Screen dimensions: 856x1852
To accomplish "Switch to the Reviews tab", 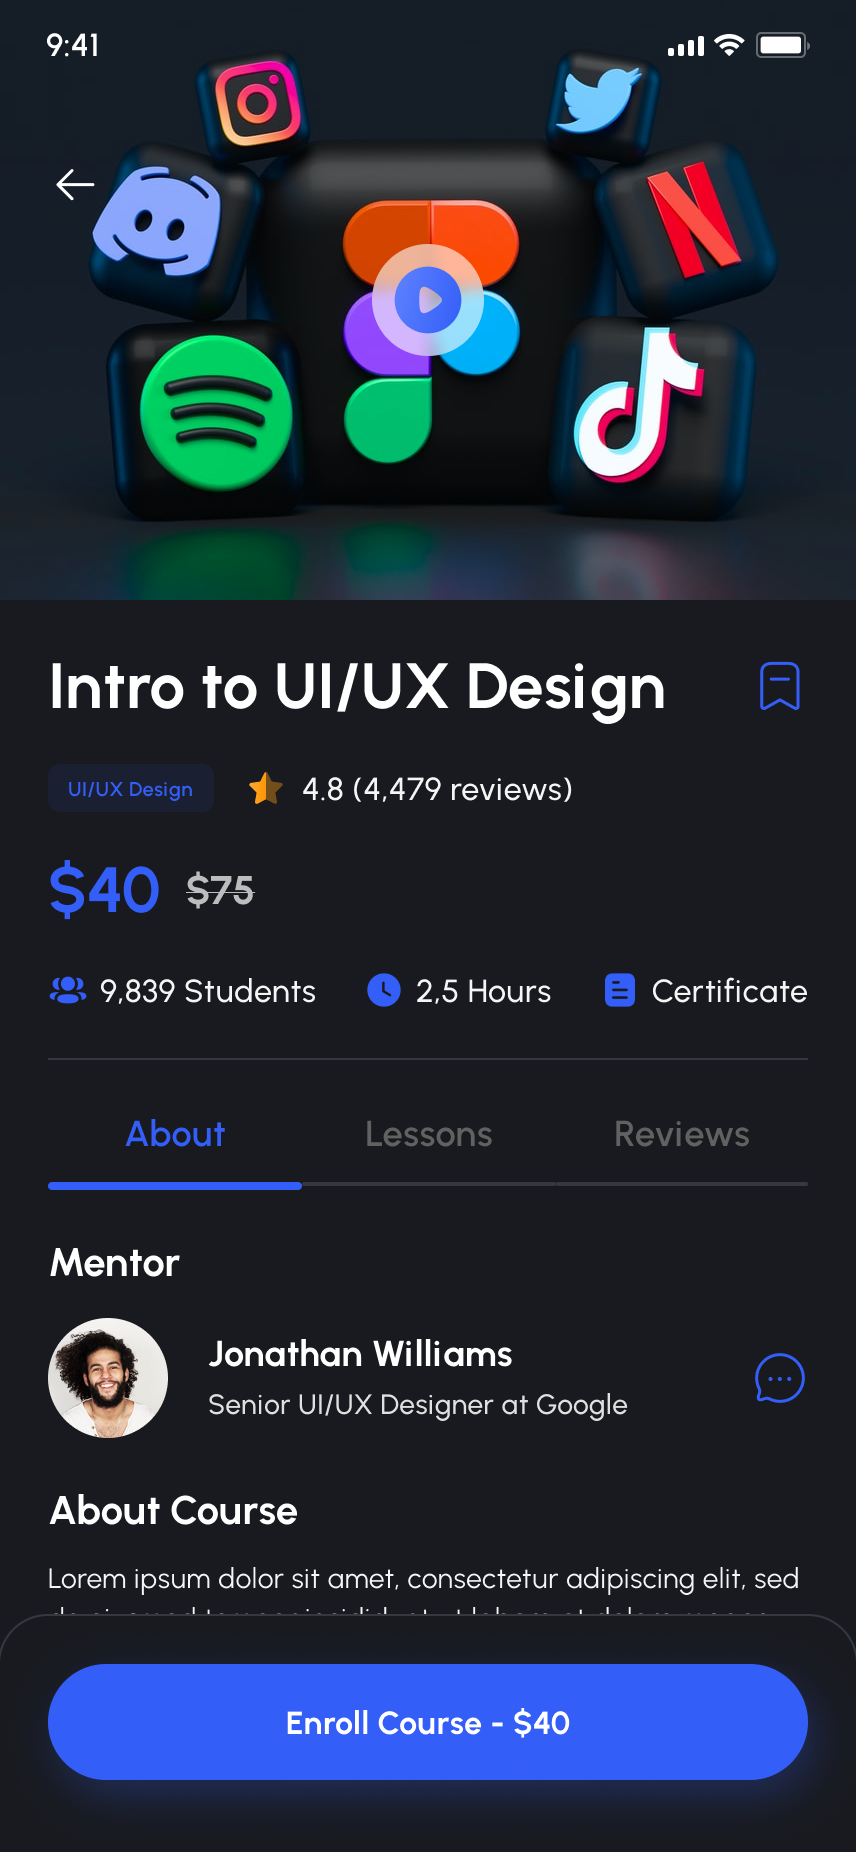I will (x=682, y=1135).
